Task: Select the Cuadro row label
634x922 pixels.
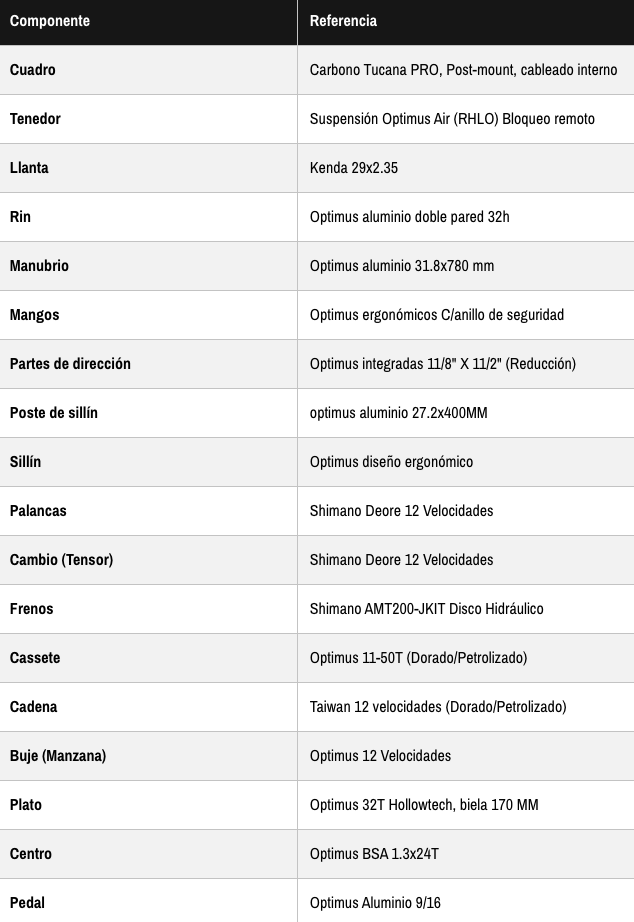Action: coord(33,70)
